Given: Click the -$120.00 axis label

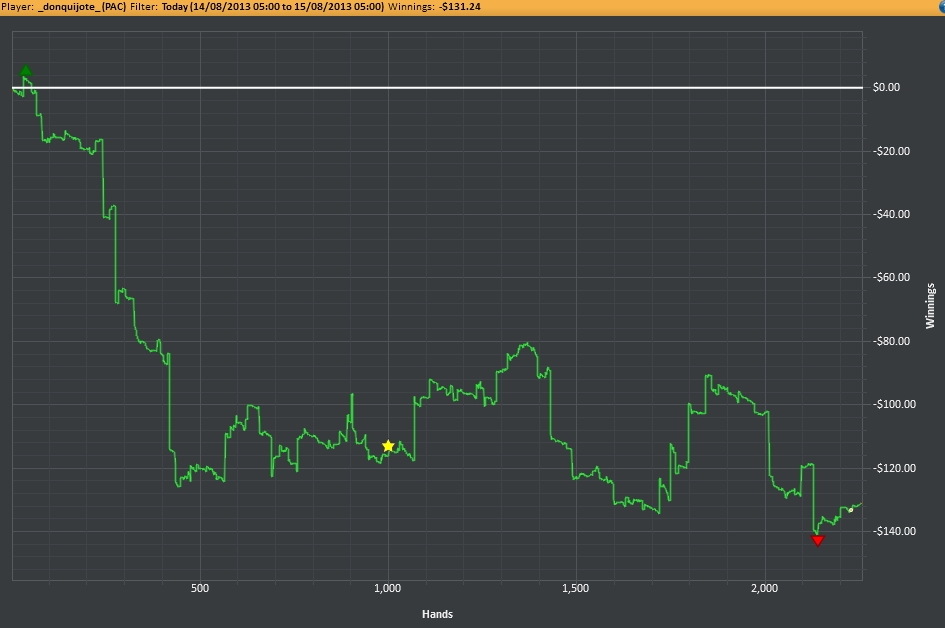Looking at the screenshot, I should [894, 468].
